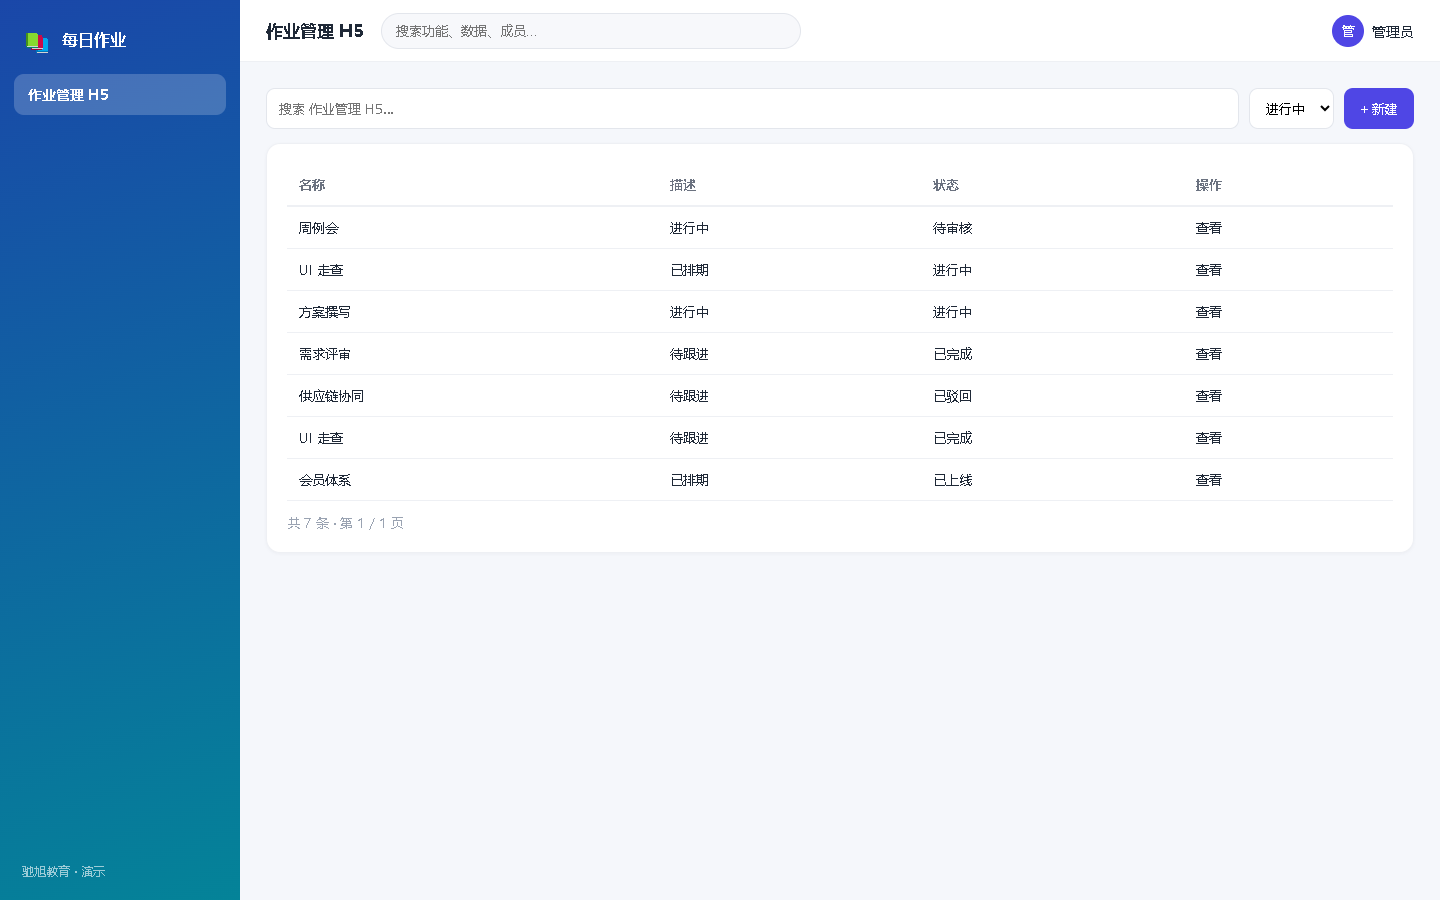Select the 需求评审 name cell
Viewport: 1440px width, 900px height.
[325, 354]
